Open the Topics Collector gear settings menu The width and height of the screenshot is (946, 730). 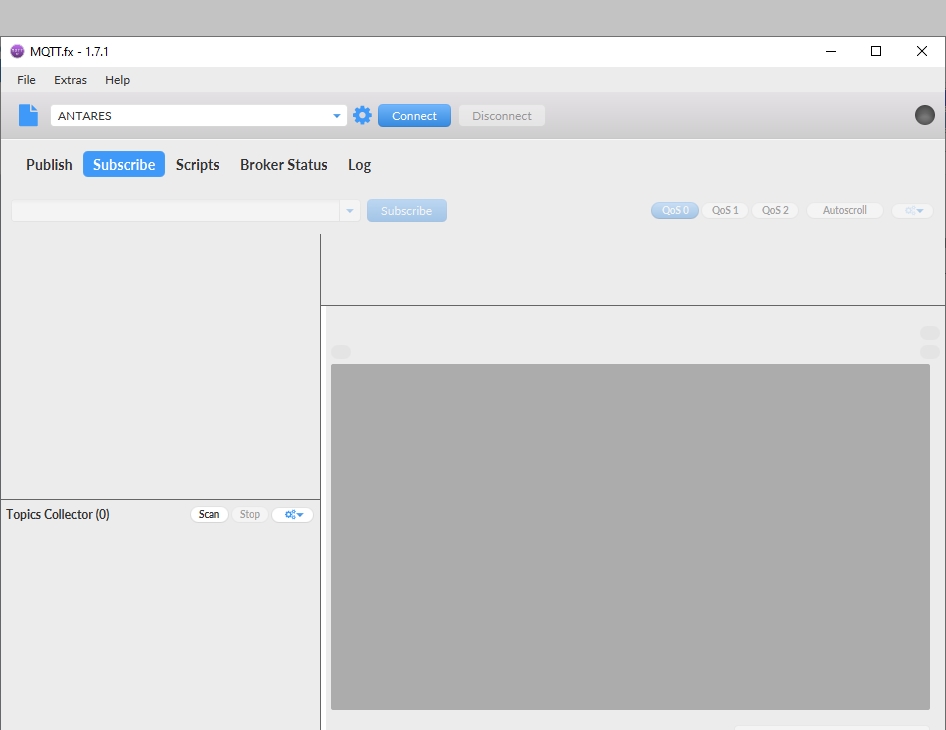click(x=292, y=515)
